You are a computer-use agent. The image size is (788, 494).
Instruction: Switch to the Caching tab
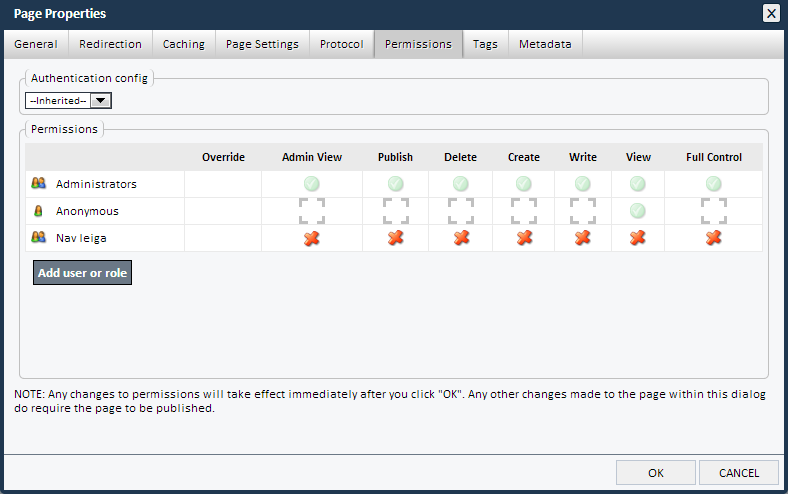[x=183, y=44]
